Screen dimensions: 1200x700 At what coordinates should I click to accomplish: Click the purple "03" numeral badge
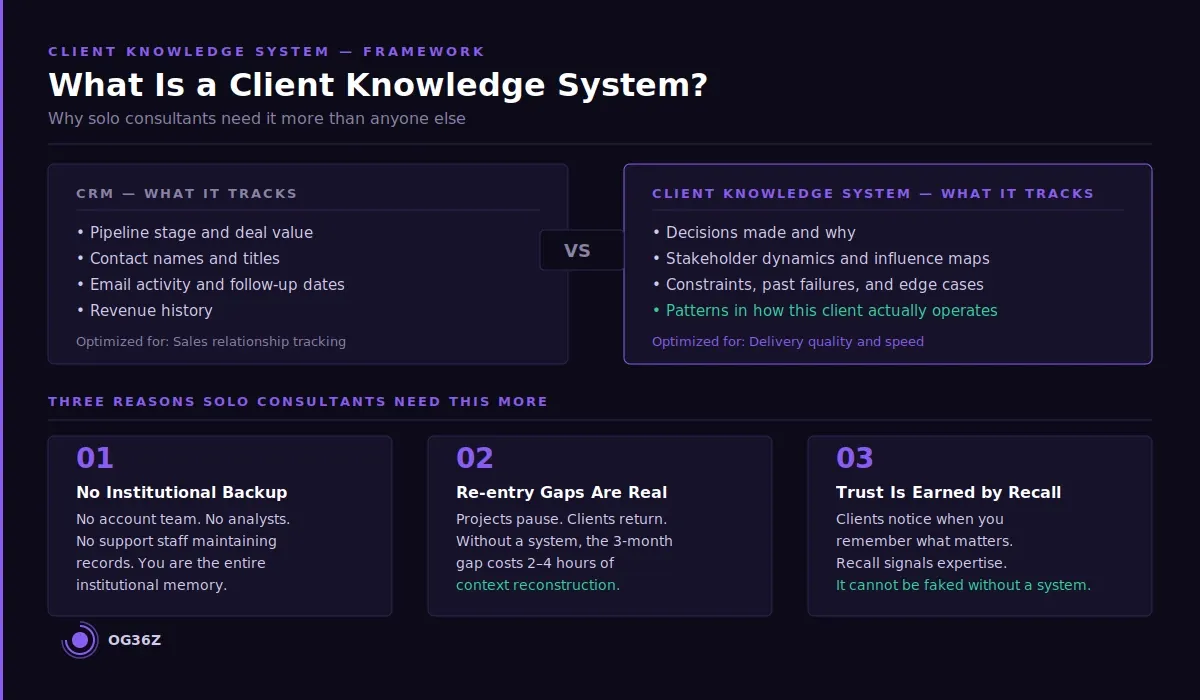(853, 457)
